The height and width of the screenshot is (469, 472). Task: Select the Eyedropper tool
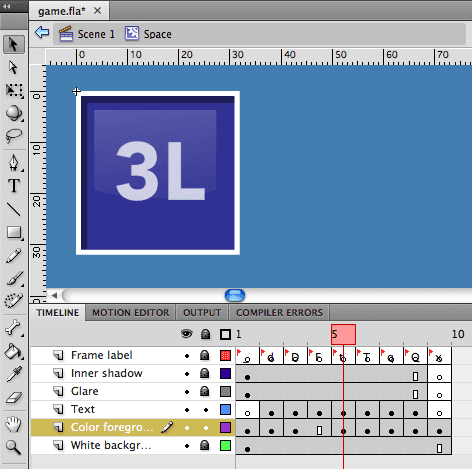tap(14, 374)
